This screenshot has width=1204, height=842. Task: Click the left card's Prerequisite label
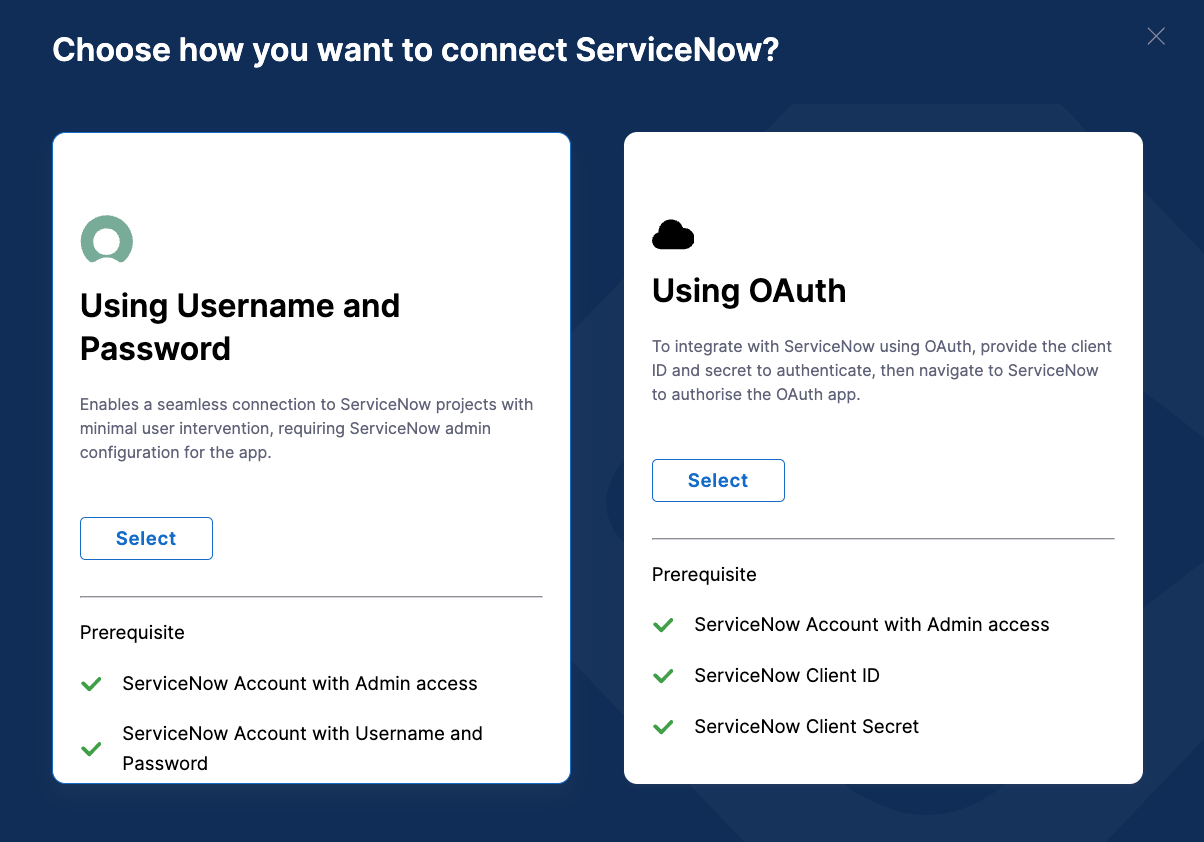coord(132,632)
